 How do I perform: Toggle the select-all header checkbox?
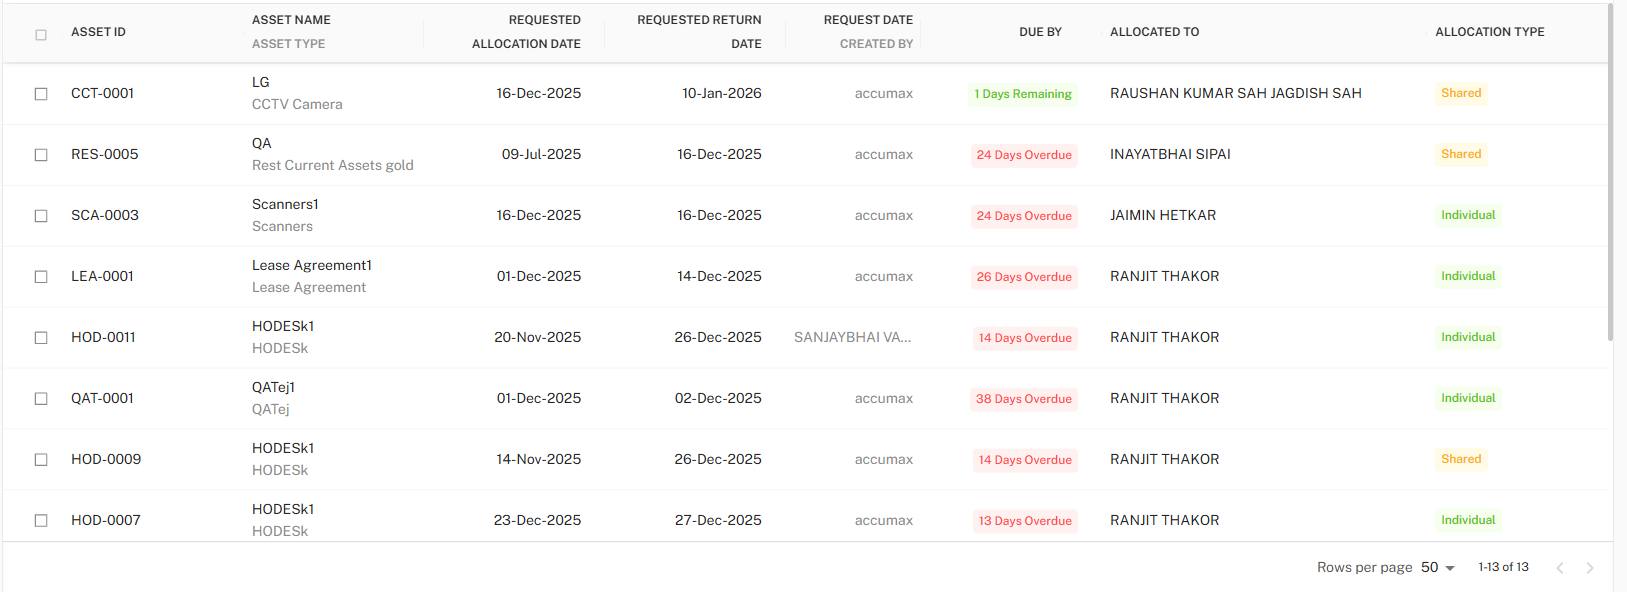[x=41, y=35]
